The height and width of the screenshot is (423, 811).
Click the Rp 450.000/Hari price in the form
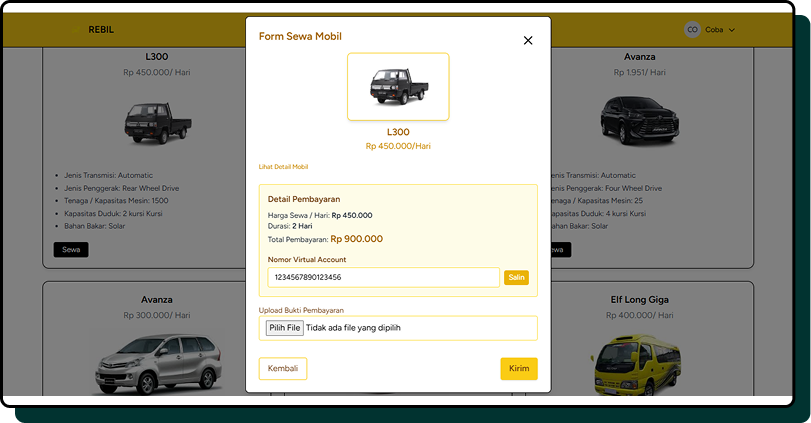pos(398,146)
